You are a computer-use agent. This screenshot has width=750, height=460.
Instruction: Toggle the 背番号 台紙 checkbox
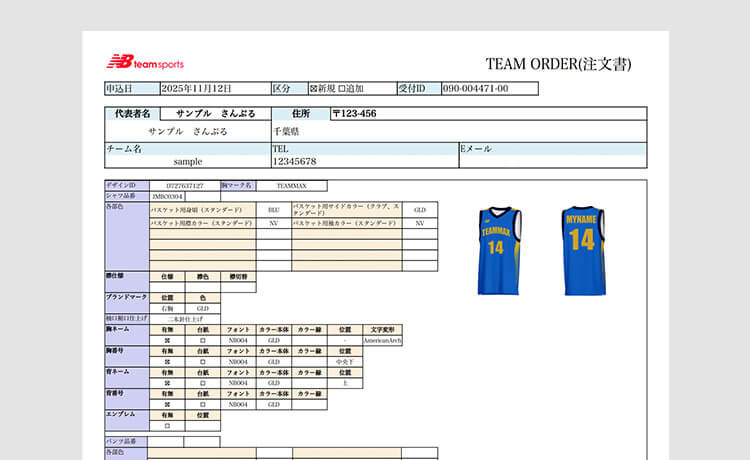pyautogui.click(x=203, y=404)
